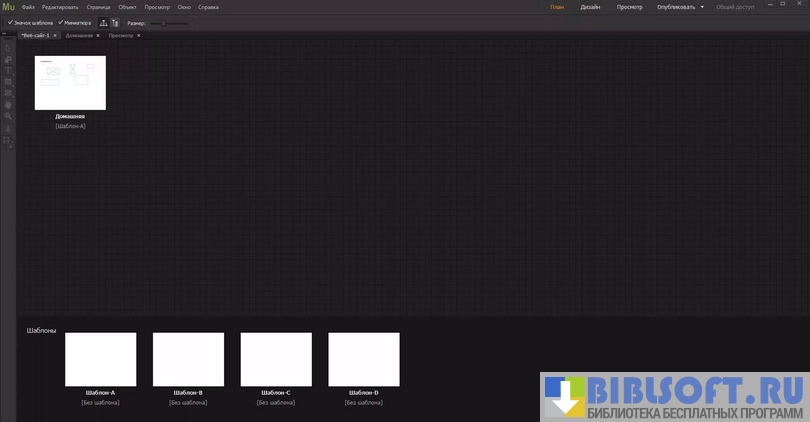Switch to horizontal sitemap layout icon
Viewport: 810px width, 422px height.
(104, 22)
